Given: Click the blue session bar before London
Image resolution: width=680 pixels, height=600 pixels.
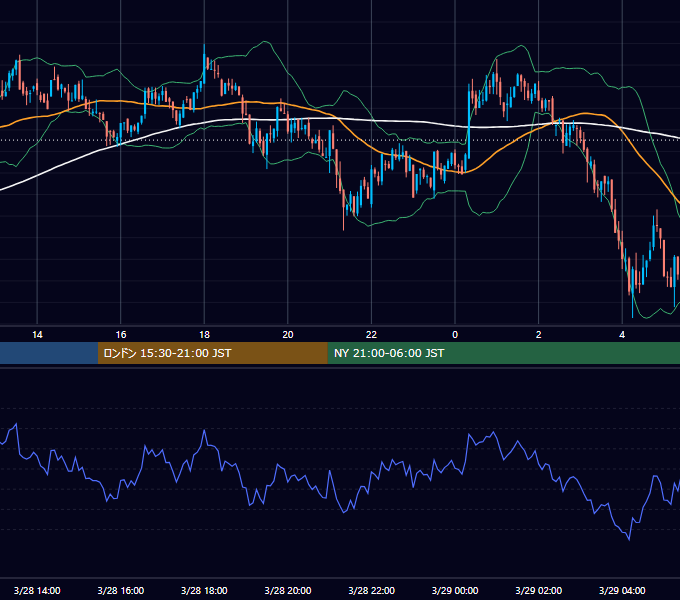Looking at the screenshot, I should pos(49,353).
